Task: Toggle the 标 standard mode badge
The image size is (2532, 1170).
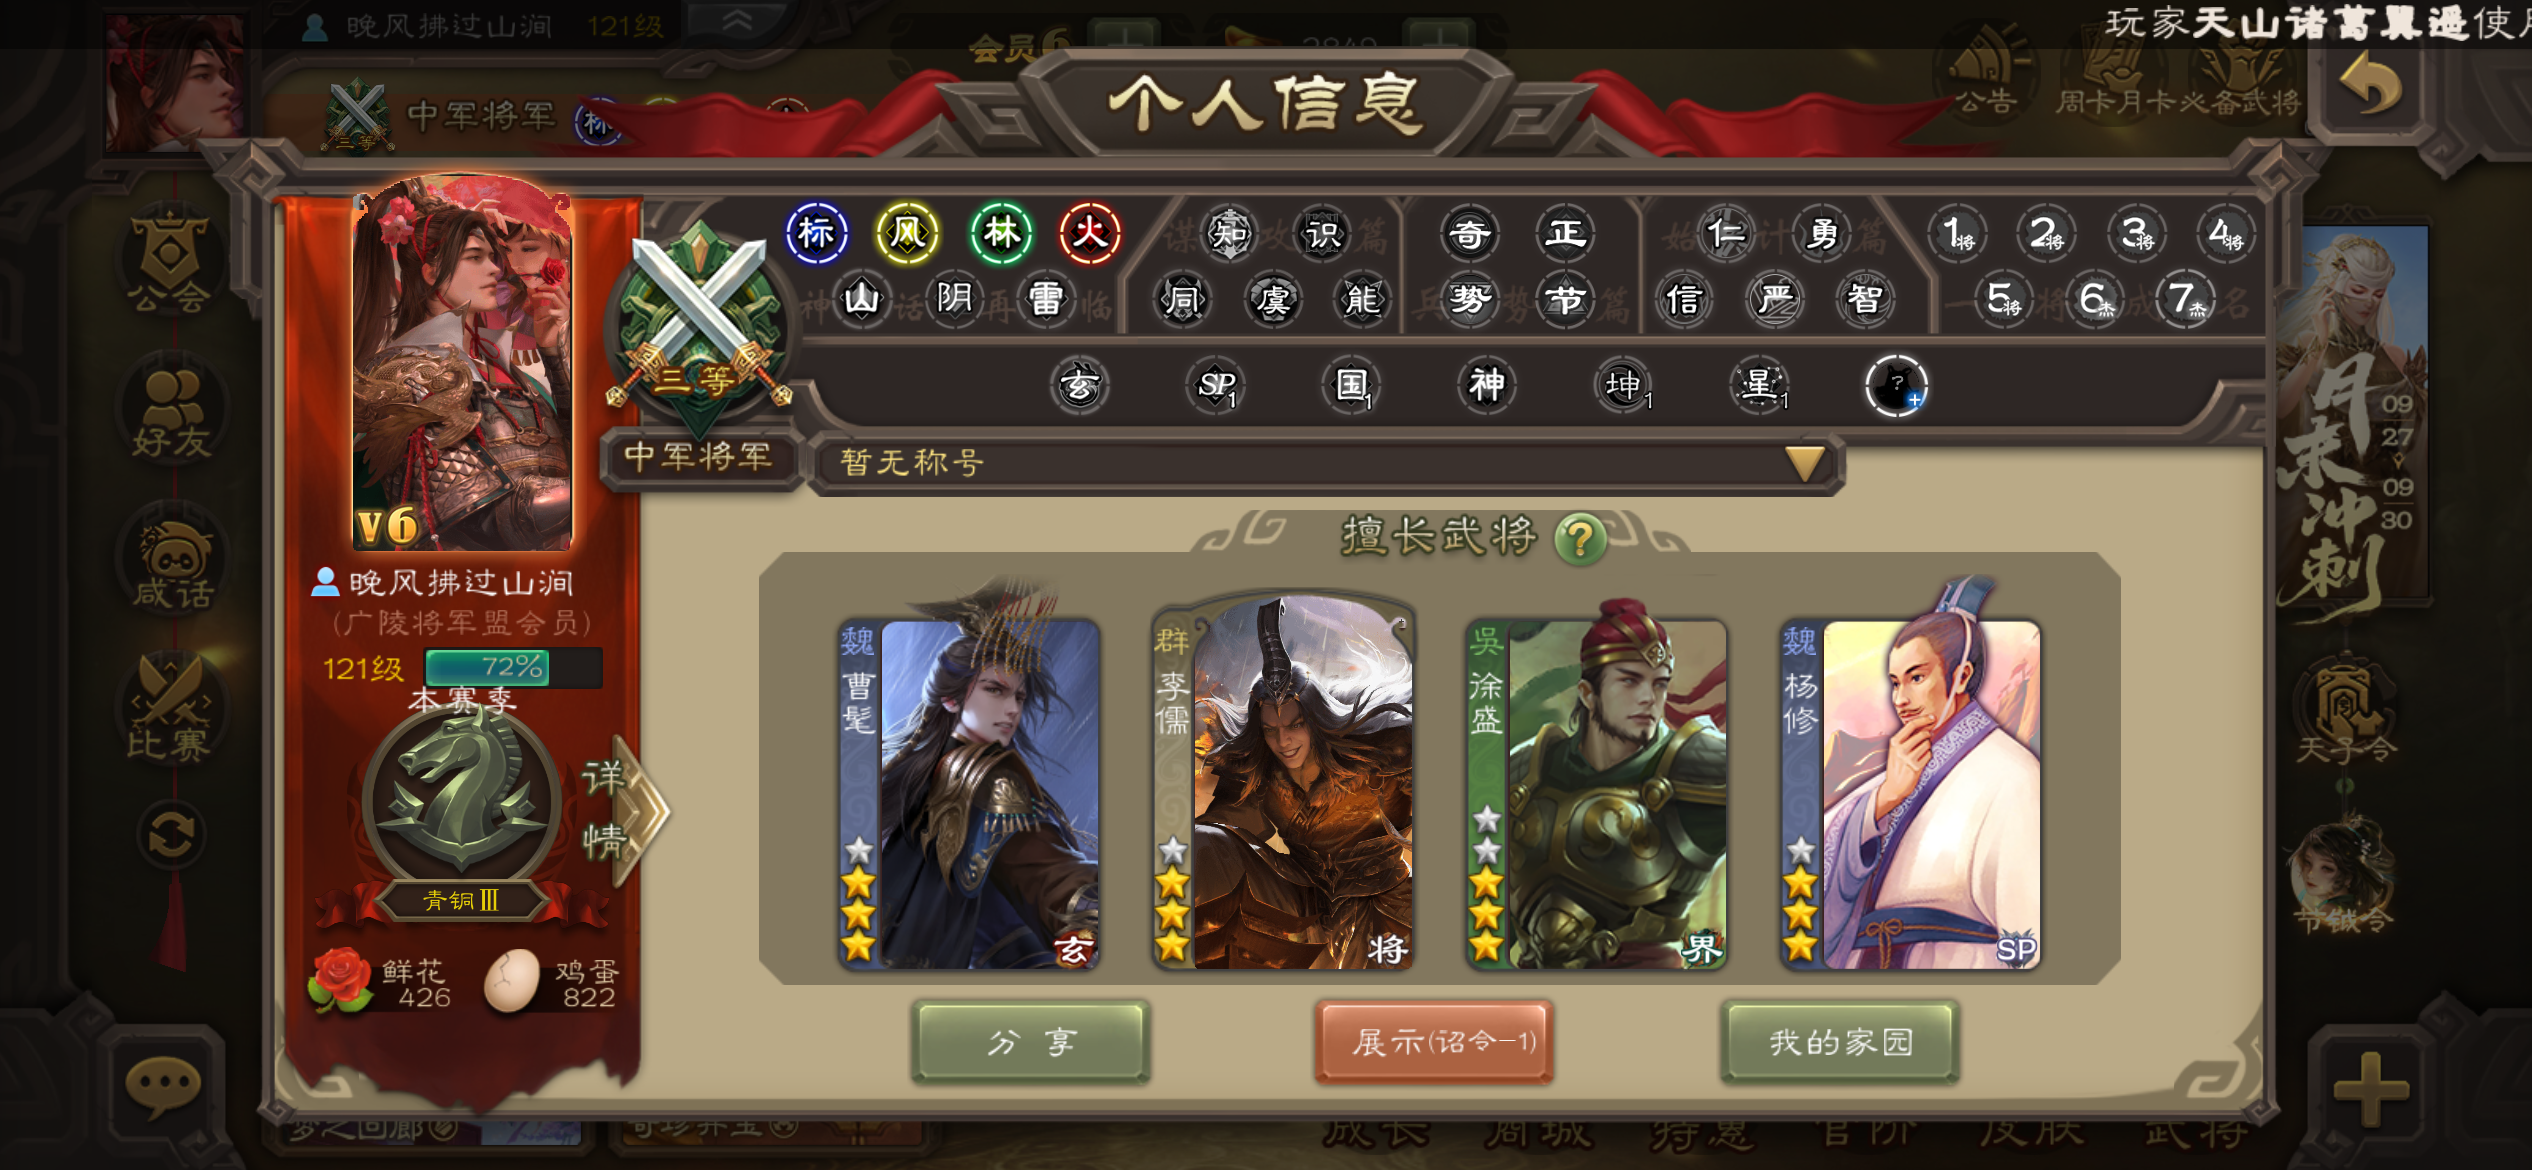Action: tap(816, 233)
